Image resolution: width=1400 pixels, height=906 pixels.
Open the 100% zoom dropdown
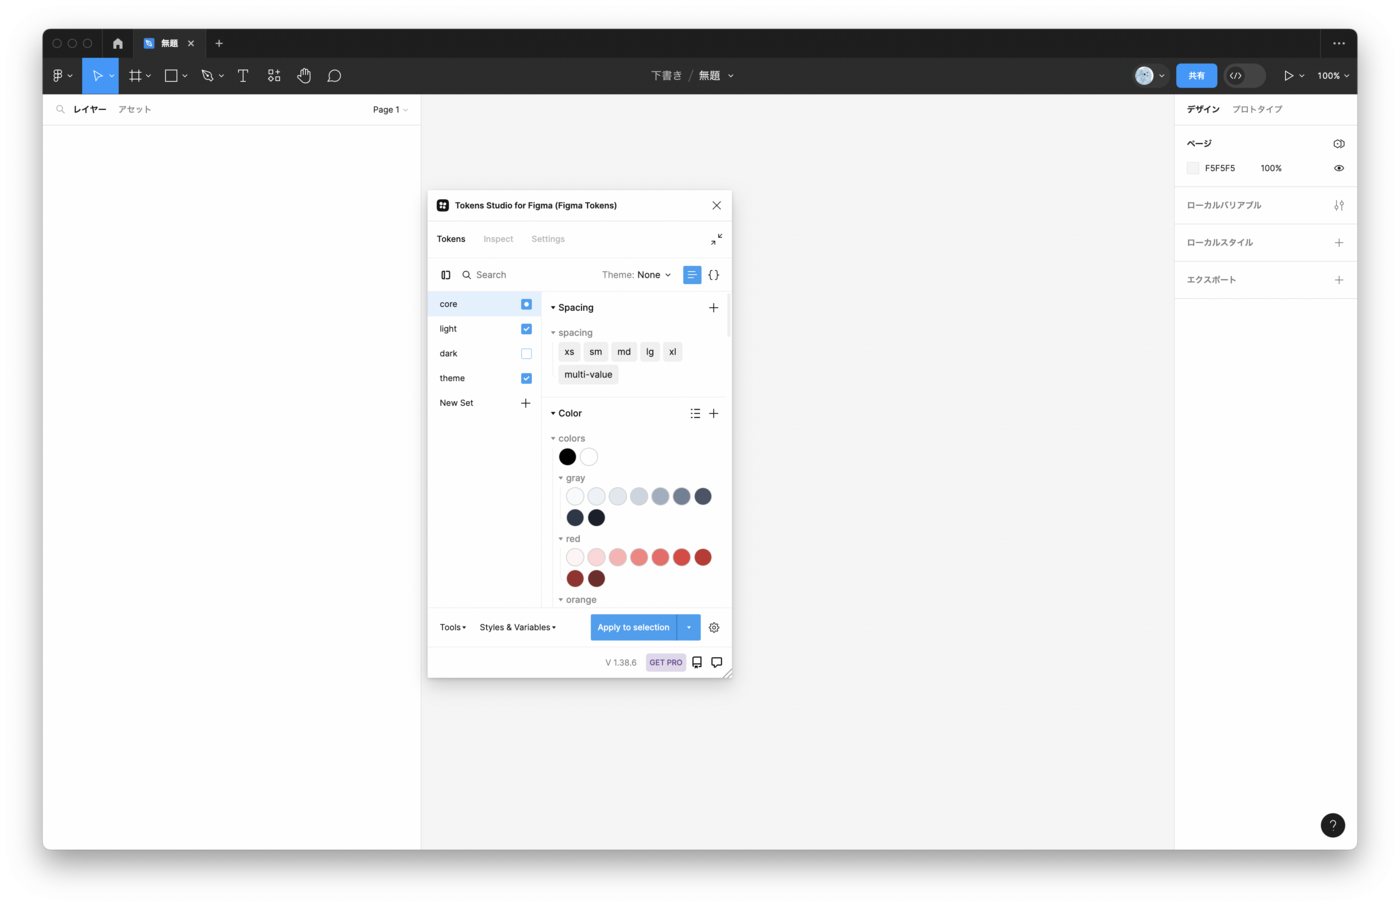(x=1333, y=76)
